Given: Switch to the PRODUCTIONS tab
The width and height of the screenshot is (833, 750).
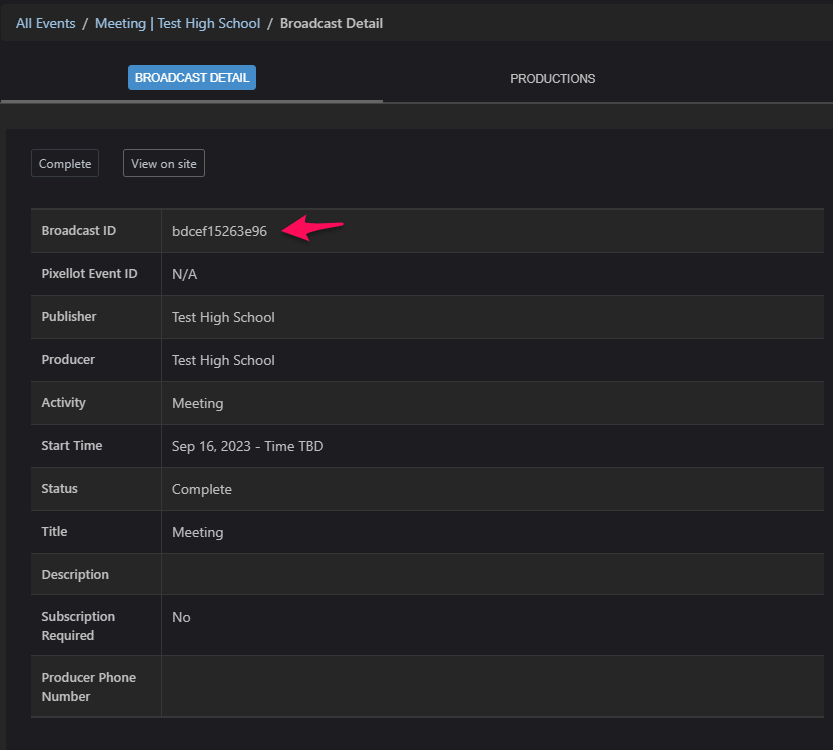Looking at the screenshot, I should [x=552, y=79].
